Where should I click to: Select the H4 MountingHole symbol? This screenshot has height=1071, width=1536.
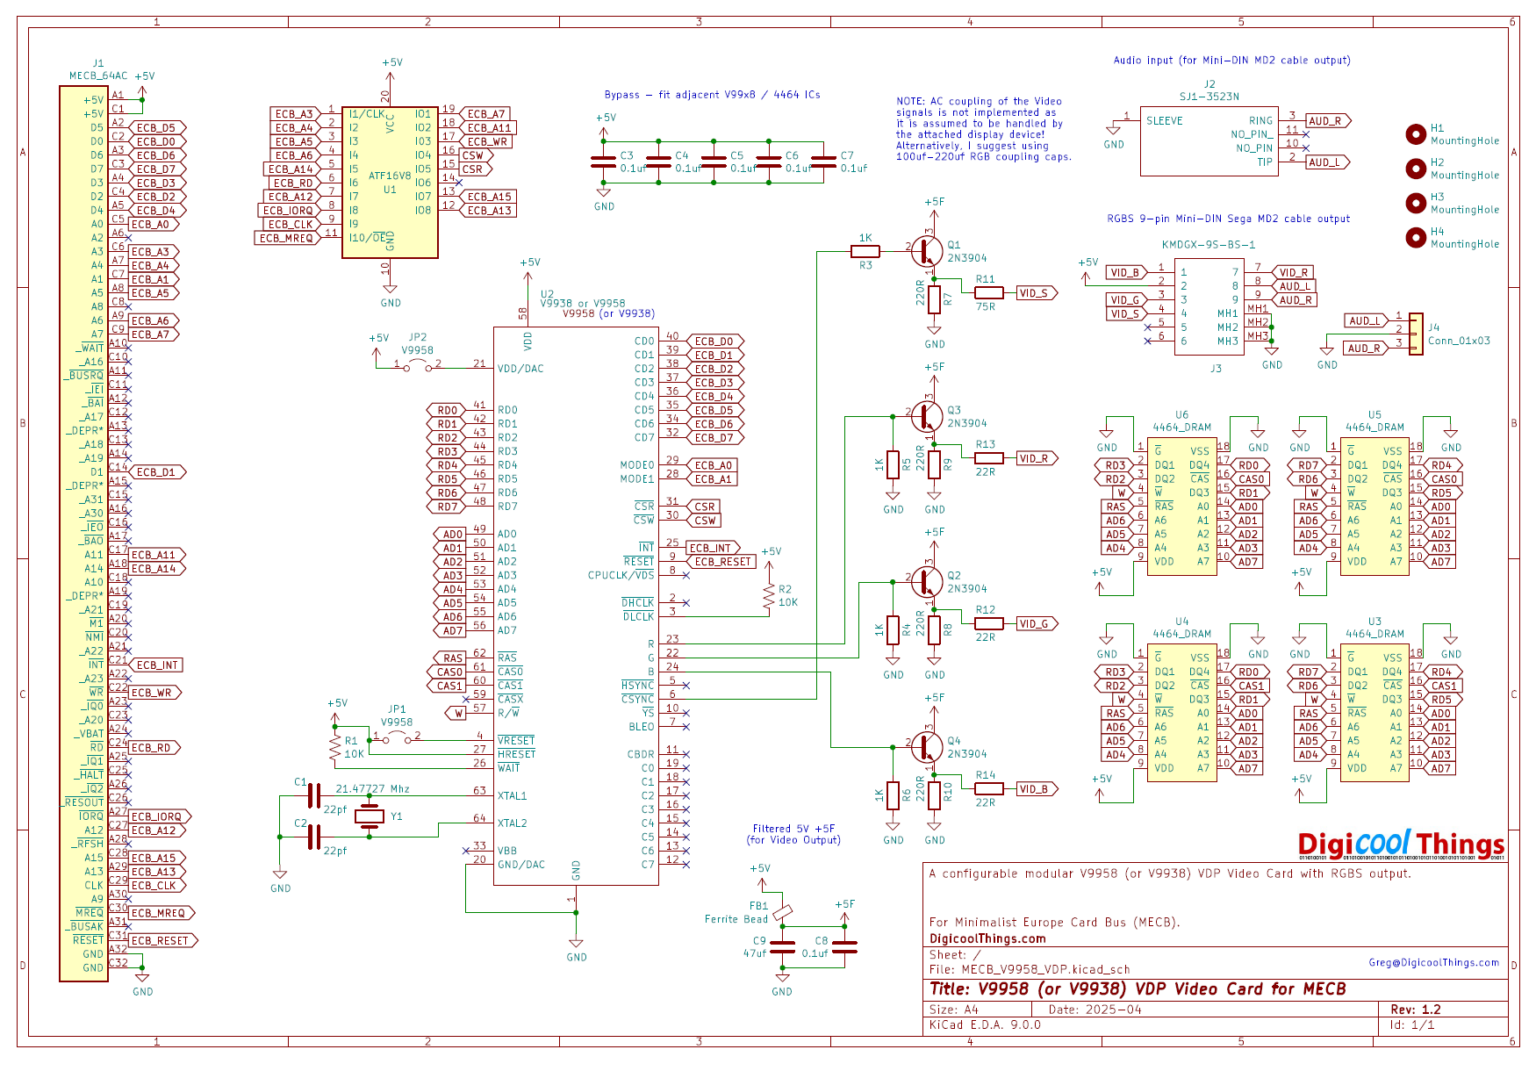tap(1415, 238)
